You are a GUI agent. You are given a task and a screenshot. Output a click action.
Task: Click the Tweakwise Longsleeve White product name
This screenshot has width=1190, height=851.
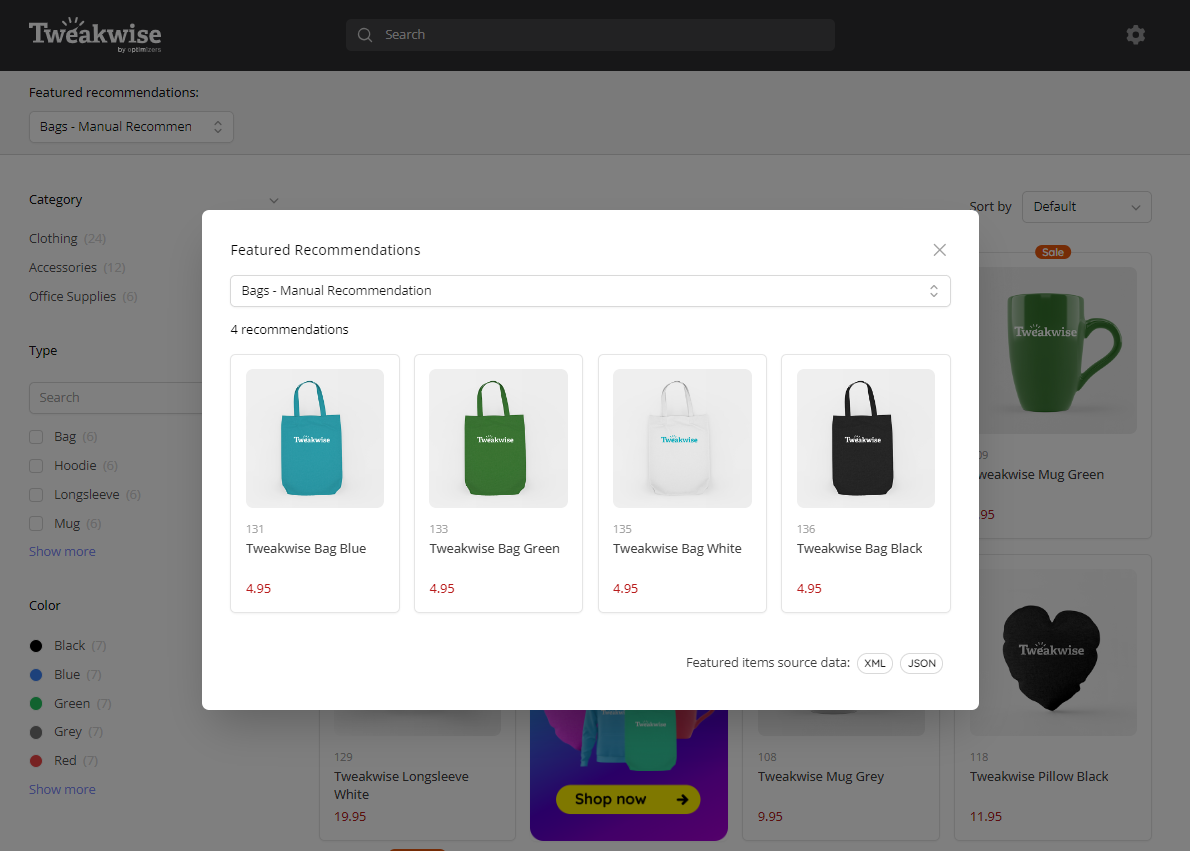click(x=401, y=786)
